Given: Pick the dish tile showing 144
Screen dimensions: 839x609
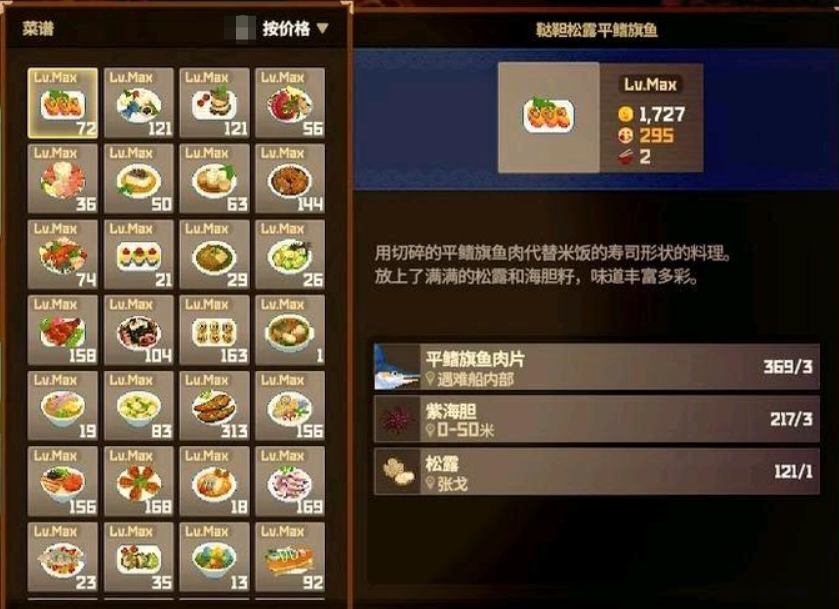Looking at the screenshot, I should pos(290,178).
